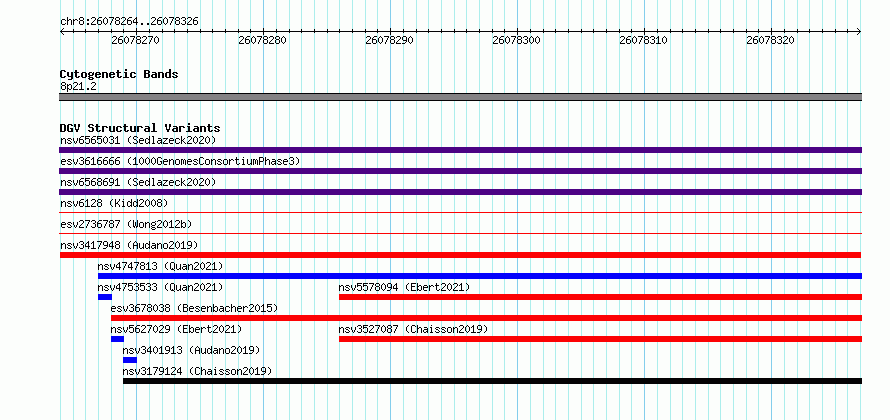Open variant nsv3179124 (Chaisson2019) label
Viewport: 890px width, 420px height.
(197, 371)
